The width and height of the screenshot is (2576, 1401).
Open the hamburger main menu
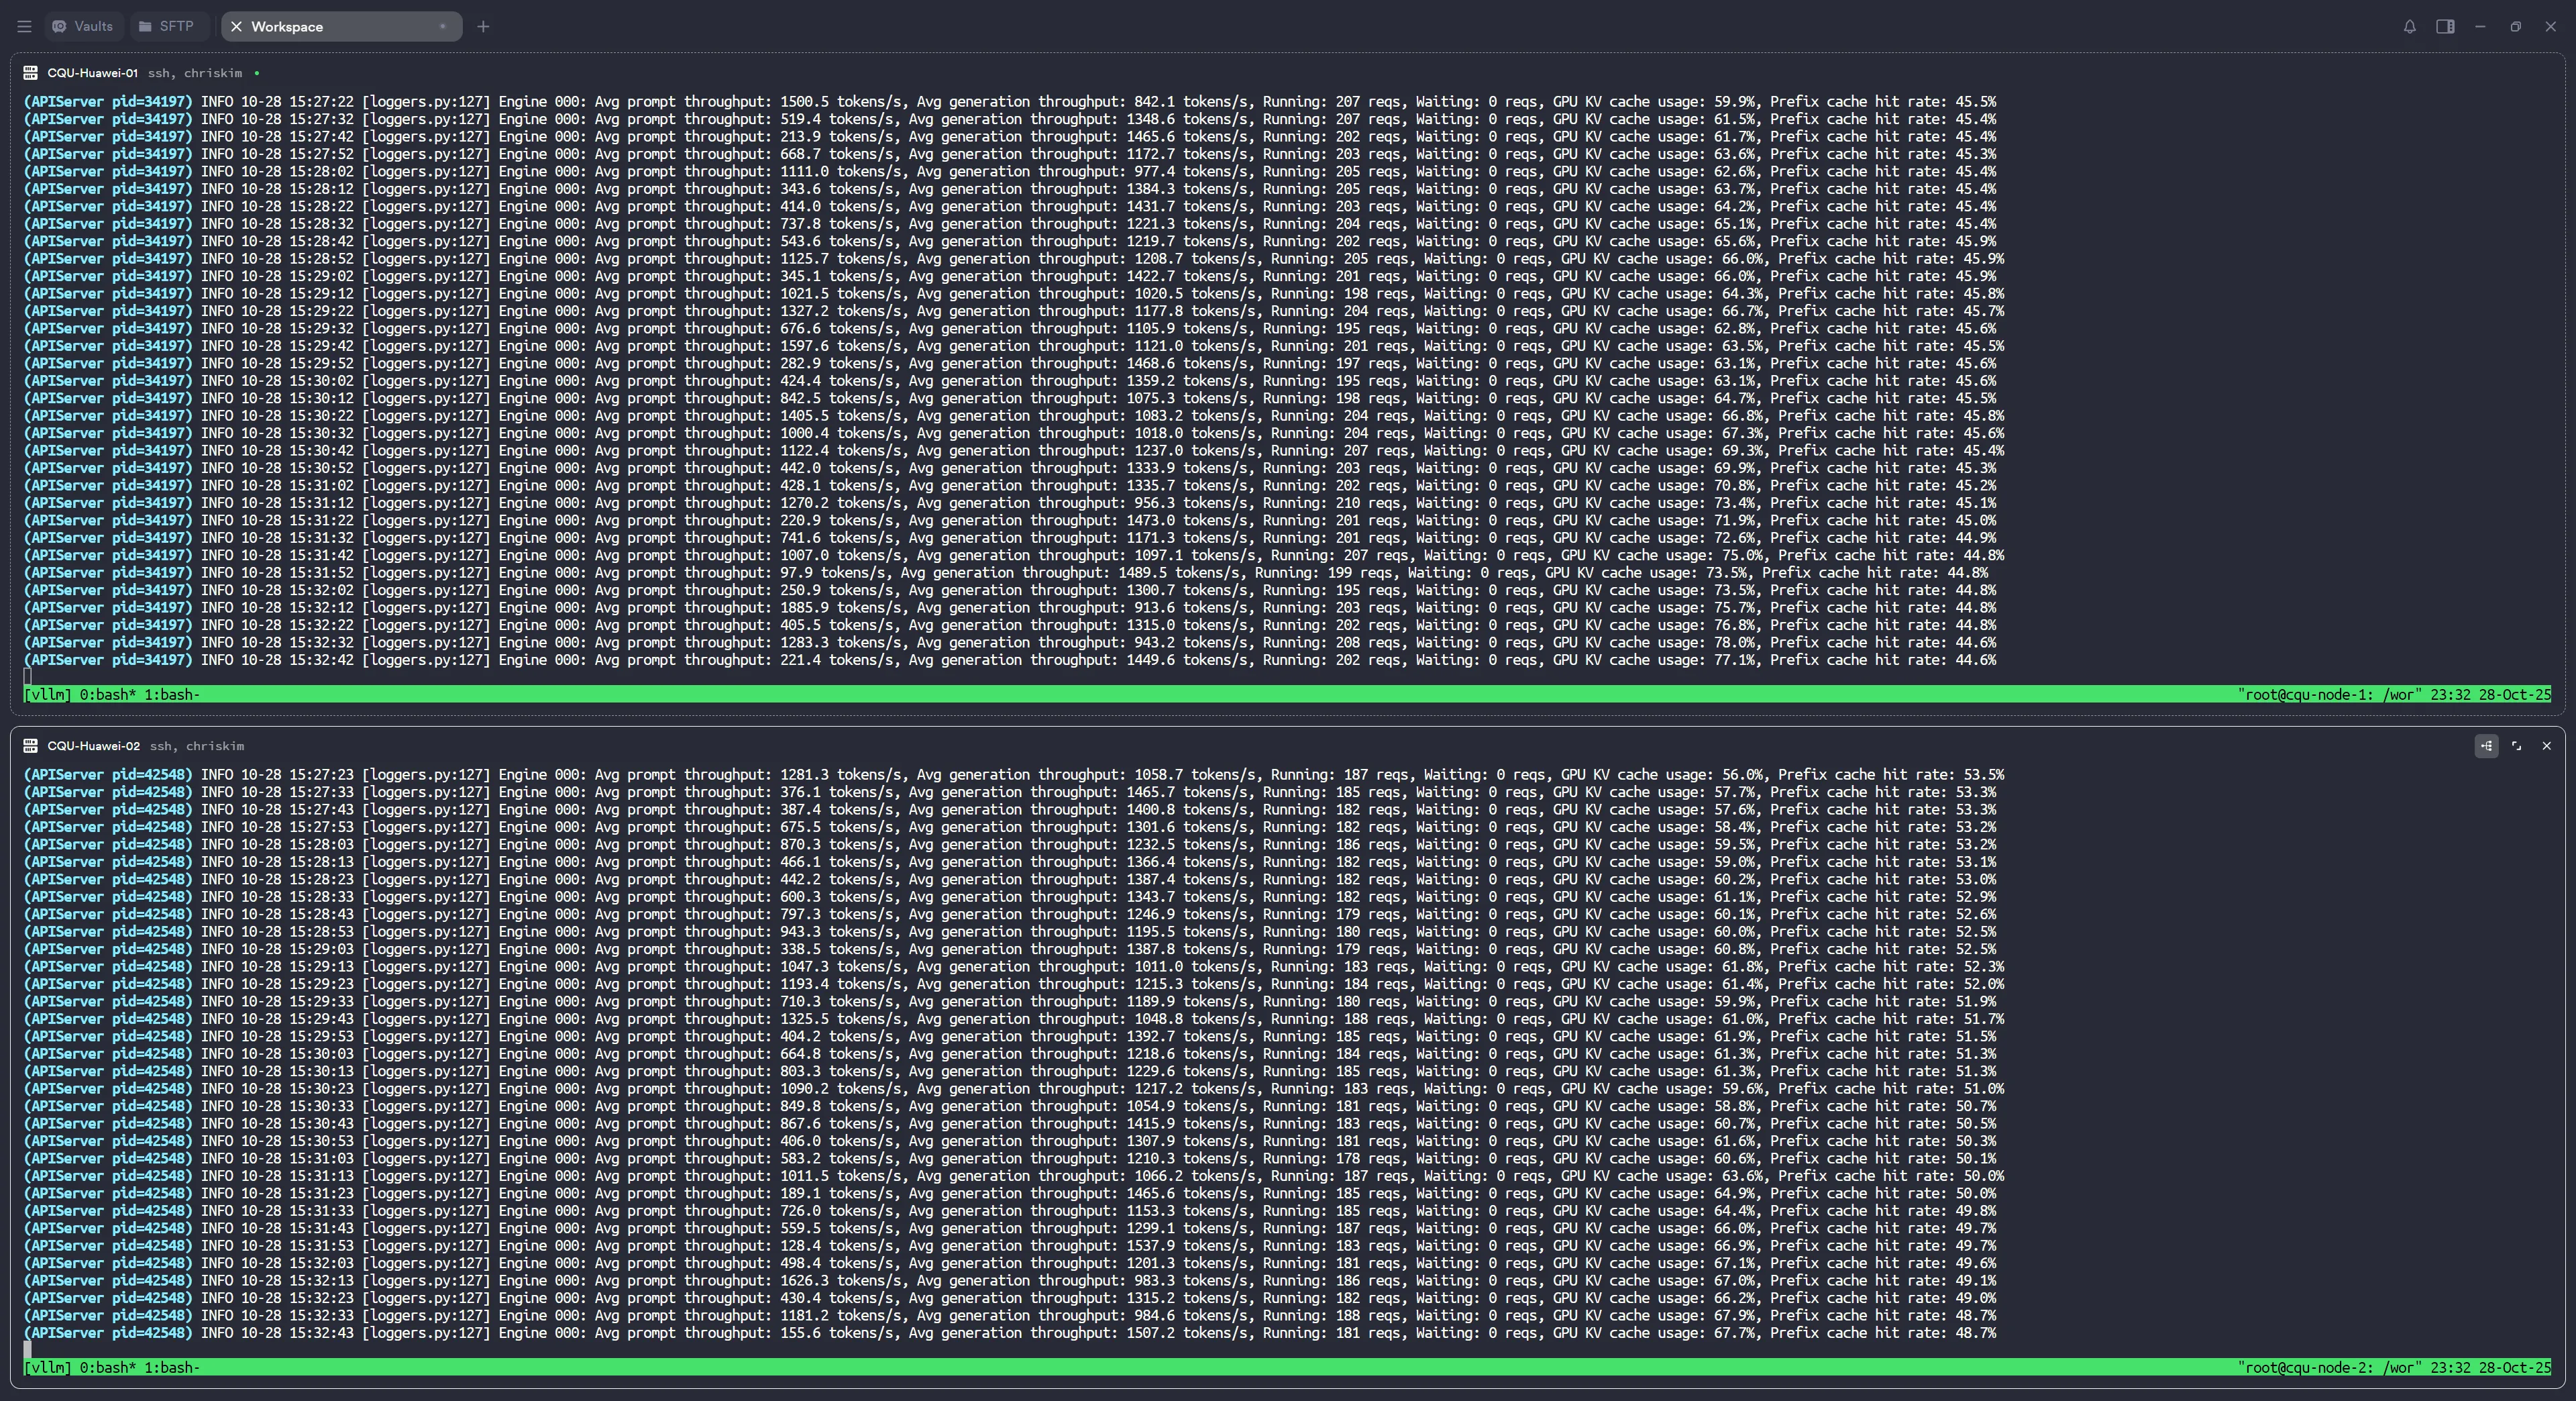(x=24, y=27)
